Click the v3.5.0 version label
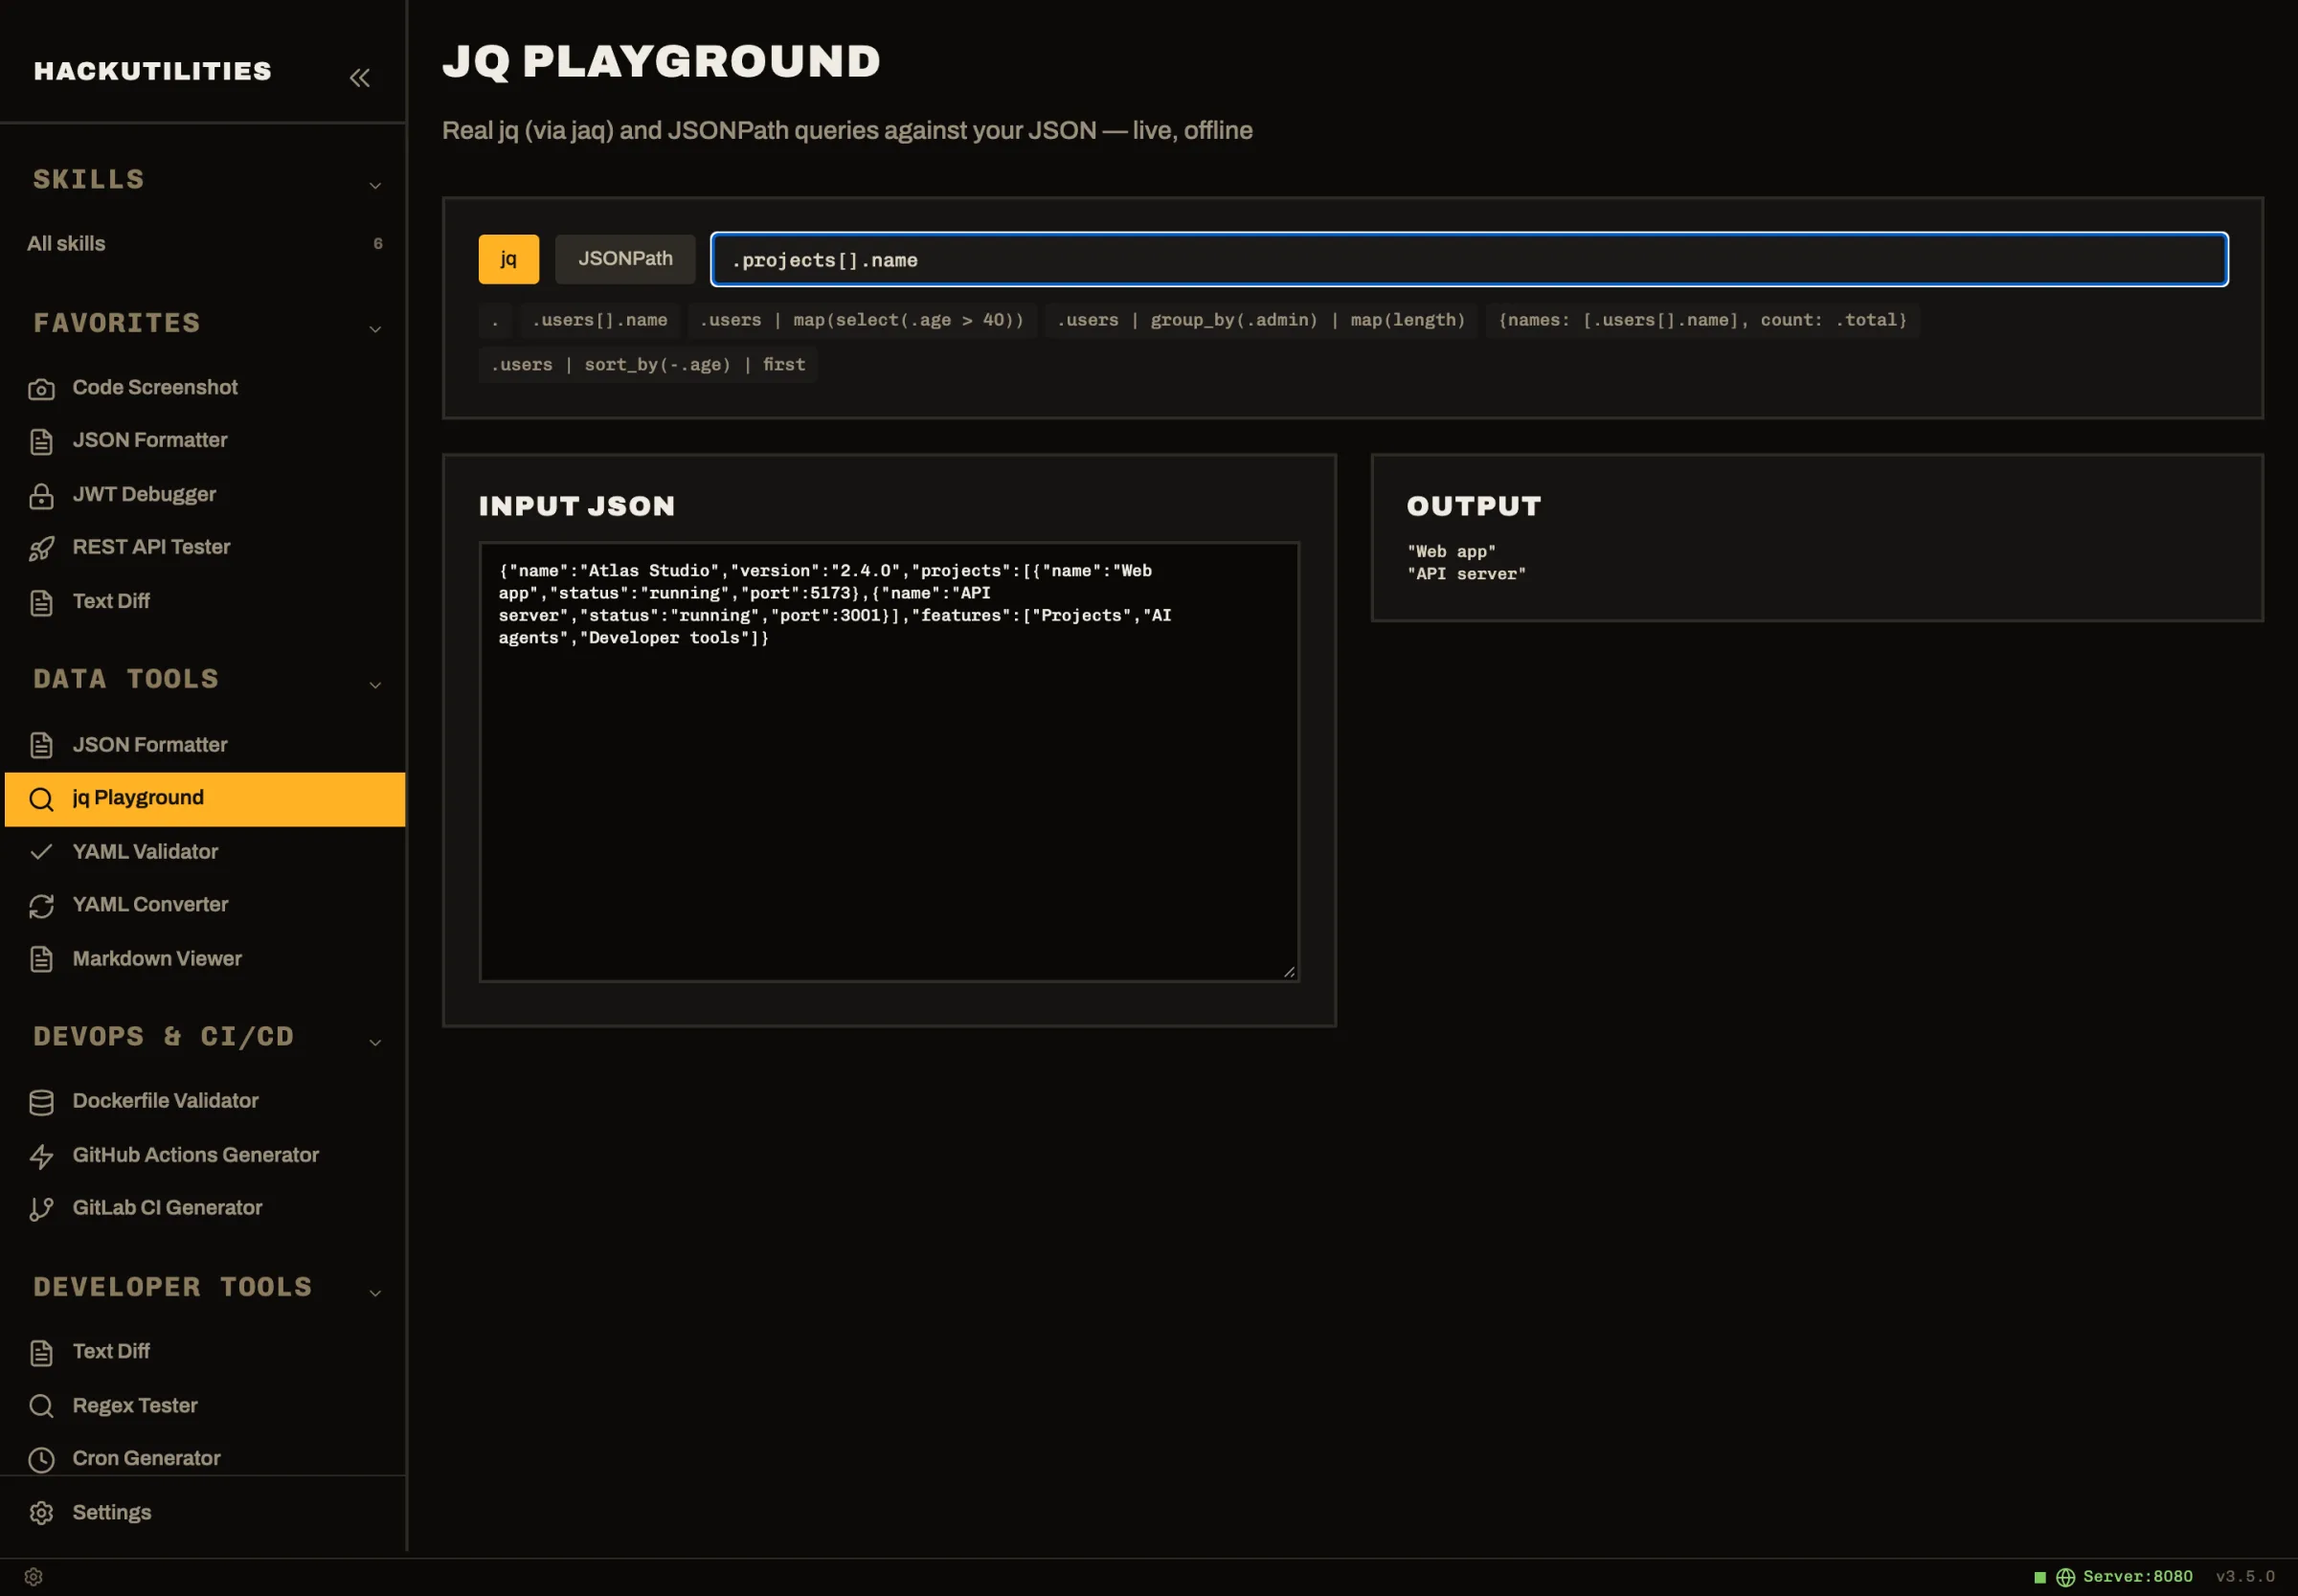The height and width of the screenshot is (1596, 2298). point(2245,1577)
